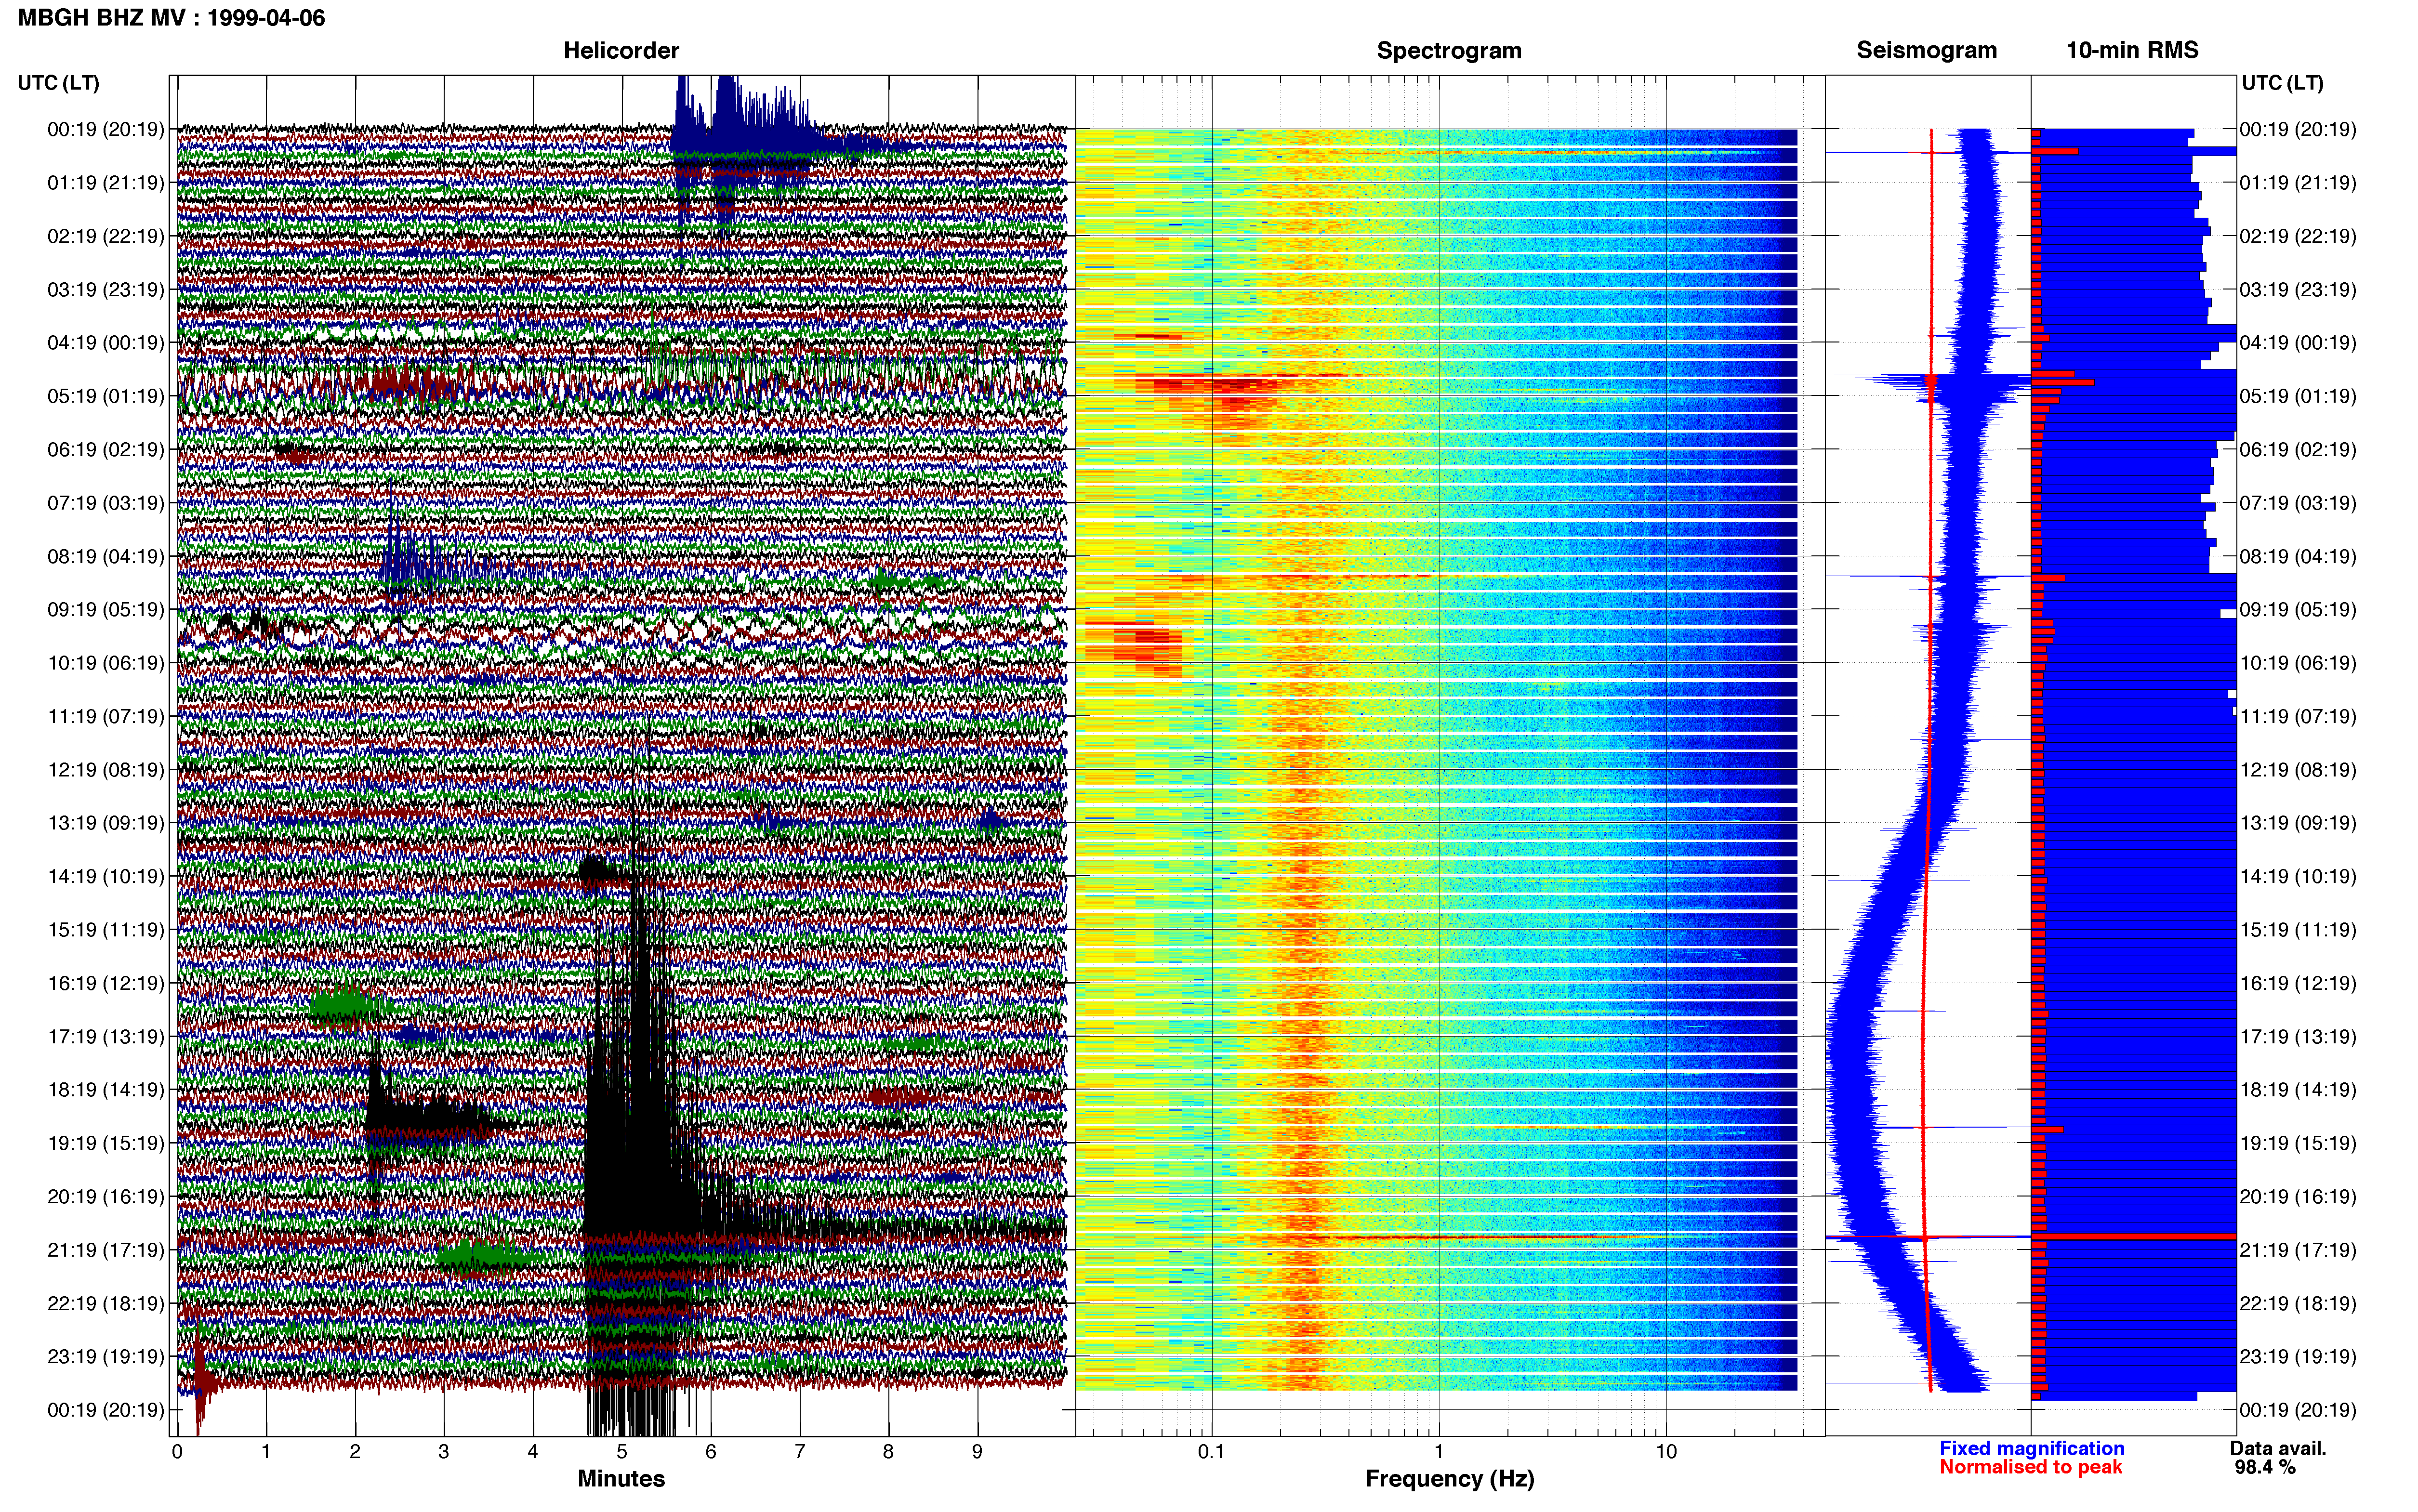Click left time label '09:19 (05:19)'

click(x=106, y=609)
